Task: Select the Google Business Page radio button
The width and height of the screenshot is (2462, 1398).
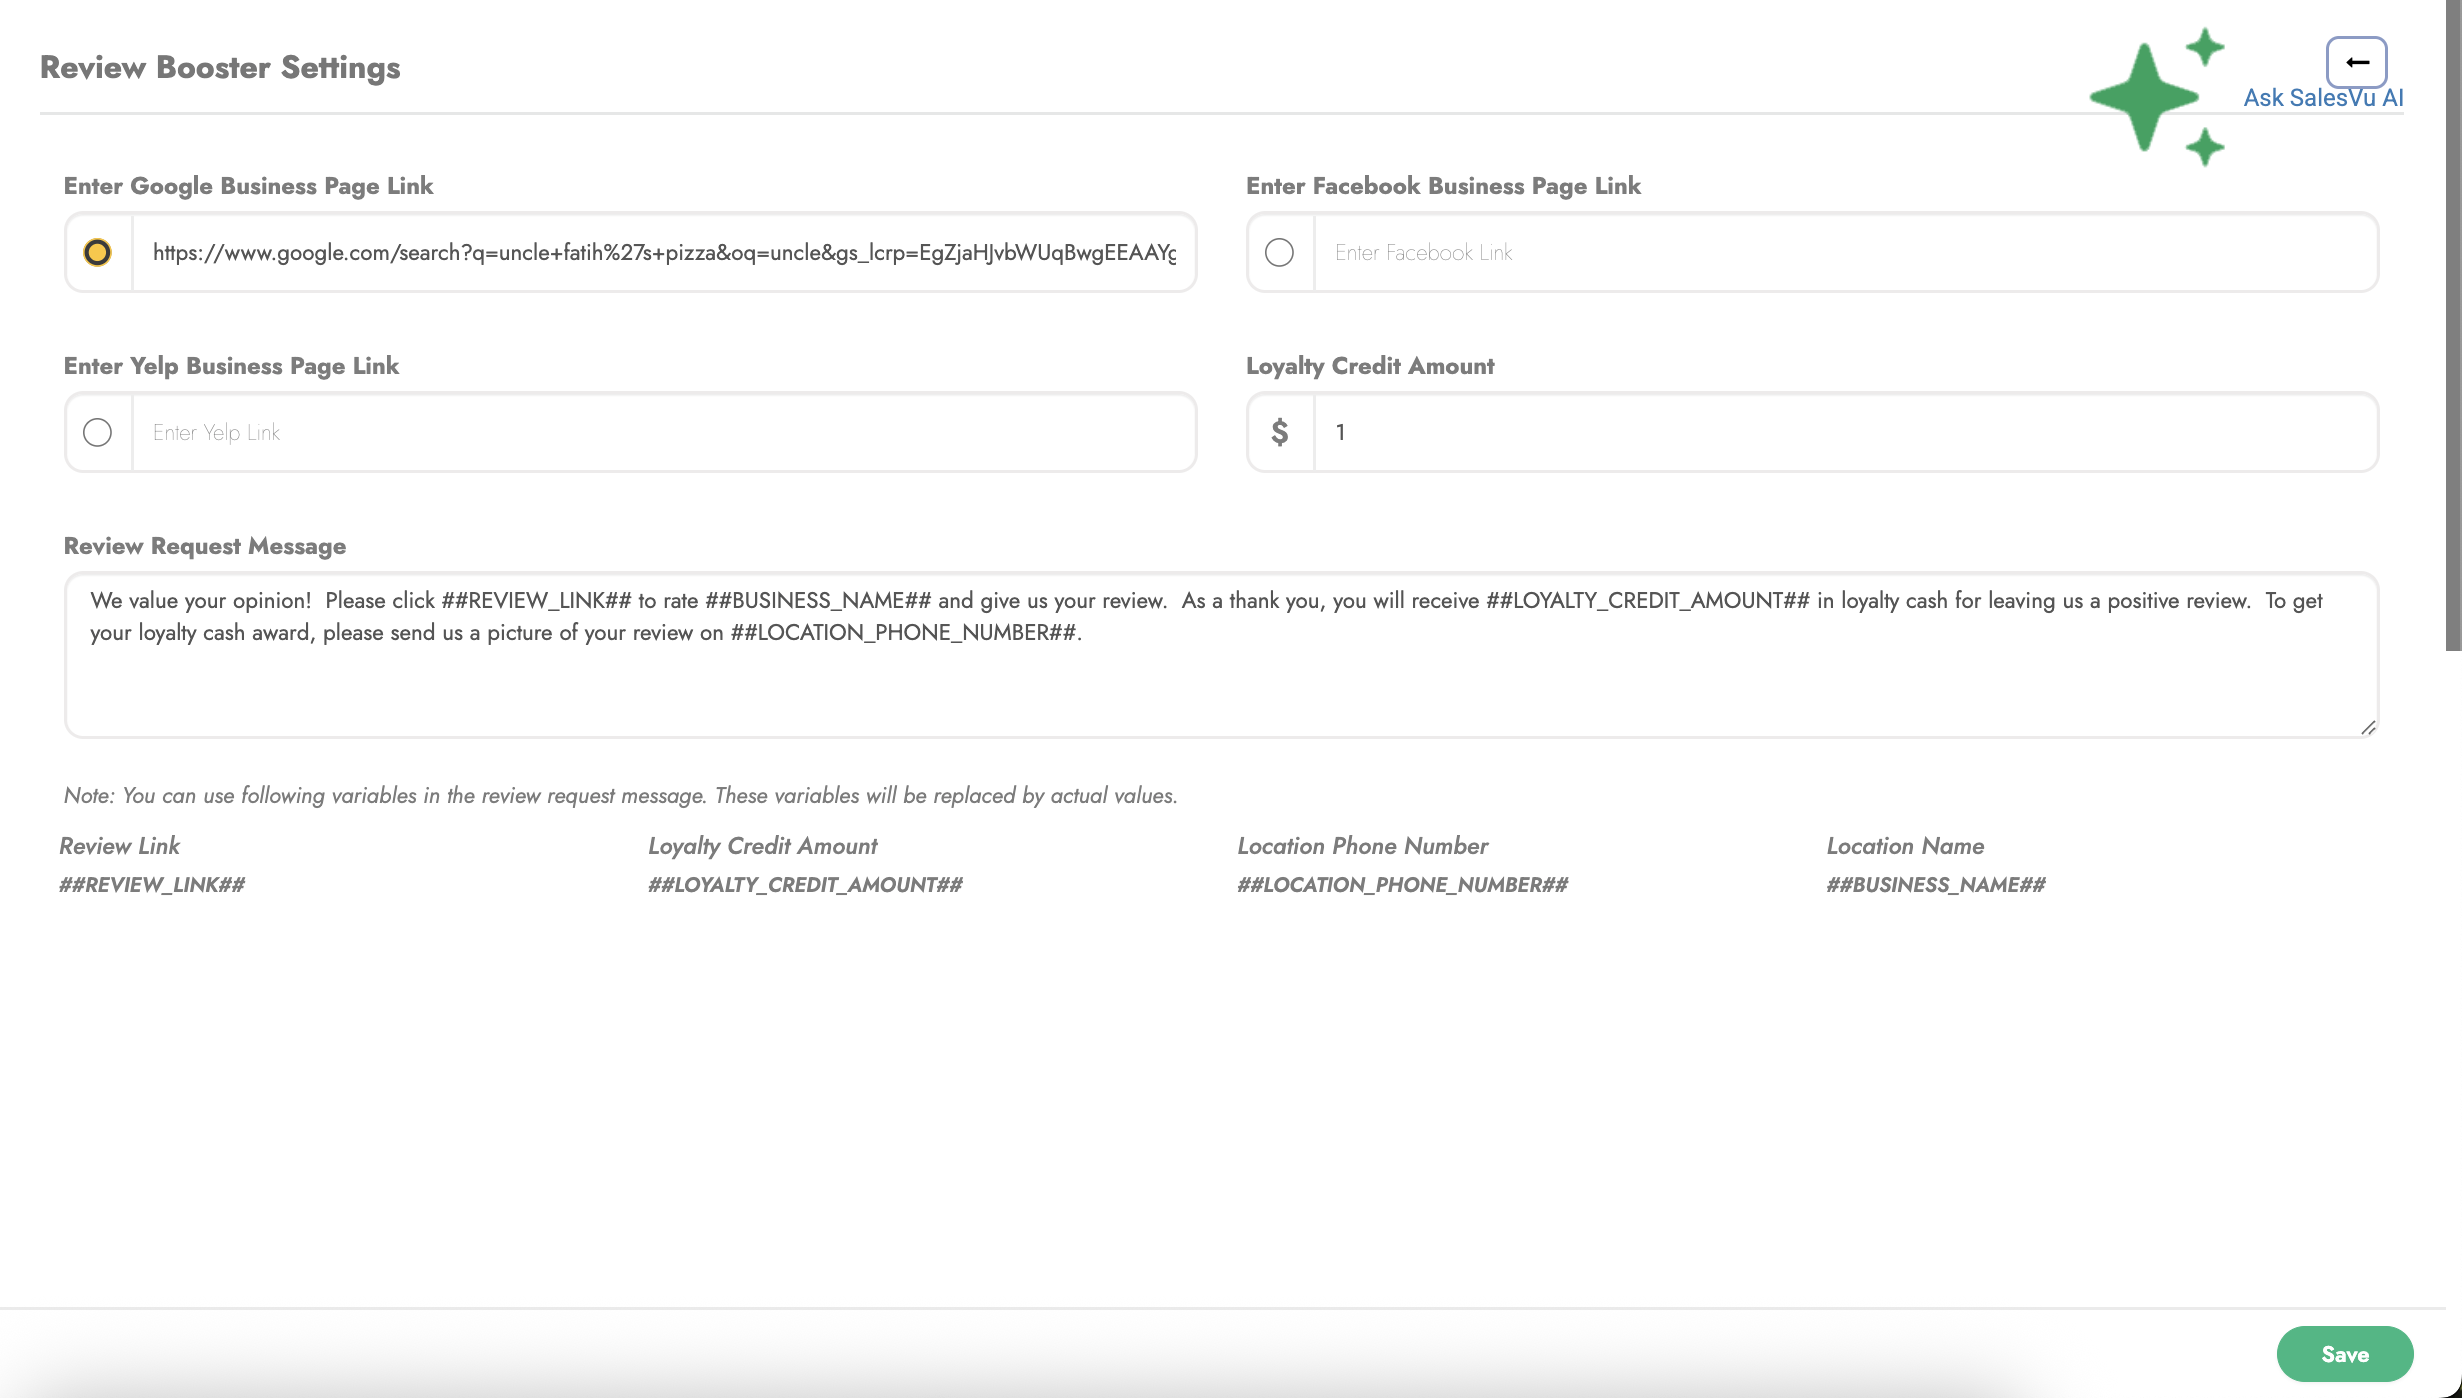Action: coord(97,252)
